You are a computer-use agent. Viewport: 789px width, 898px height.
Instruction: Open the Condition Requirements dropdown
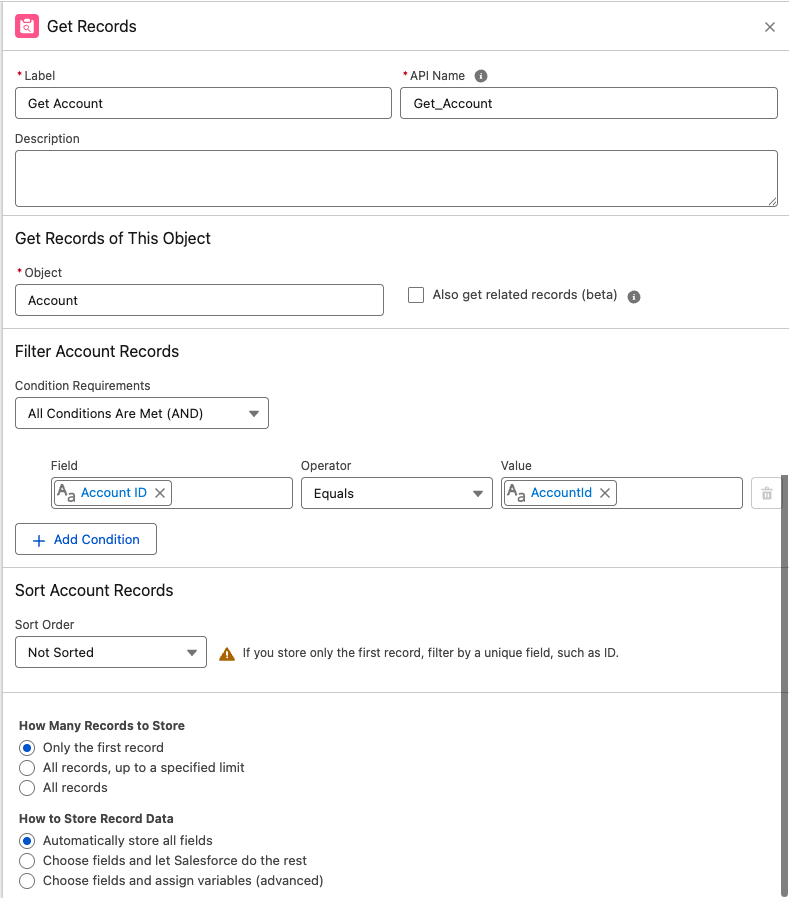click(141, 412)
